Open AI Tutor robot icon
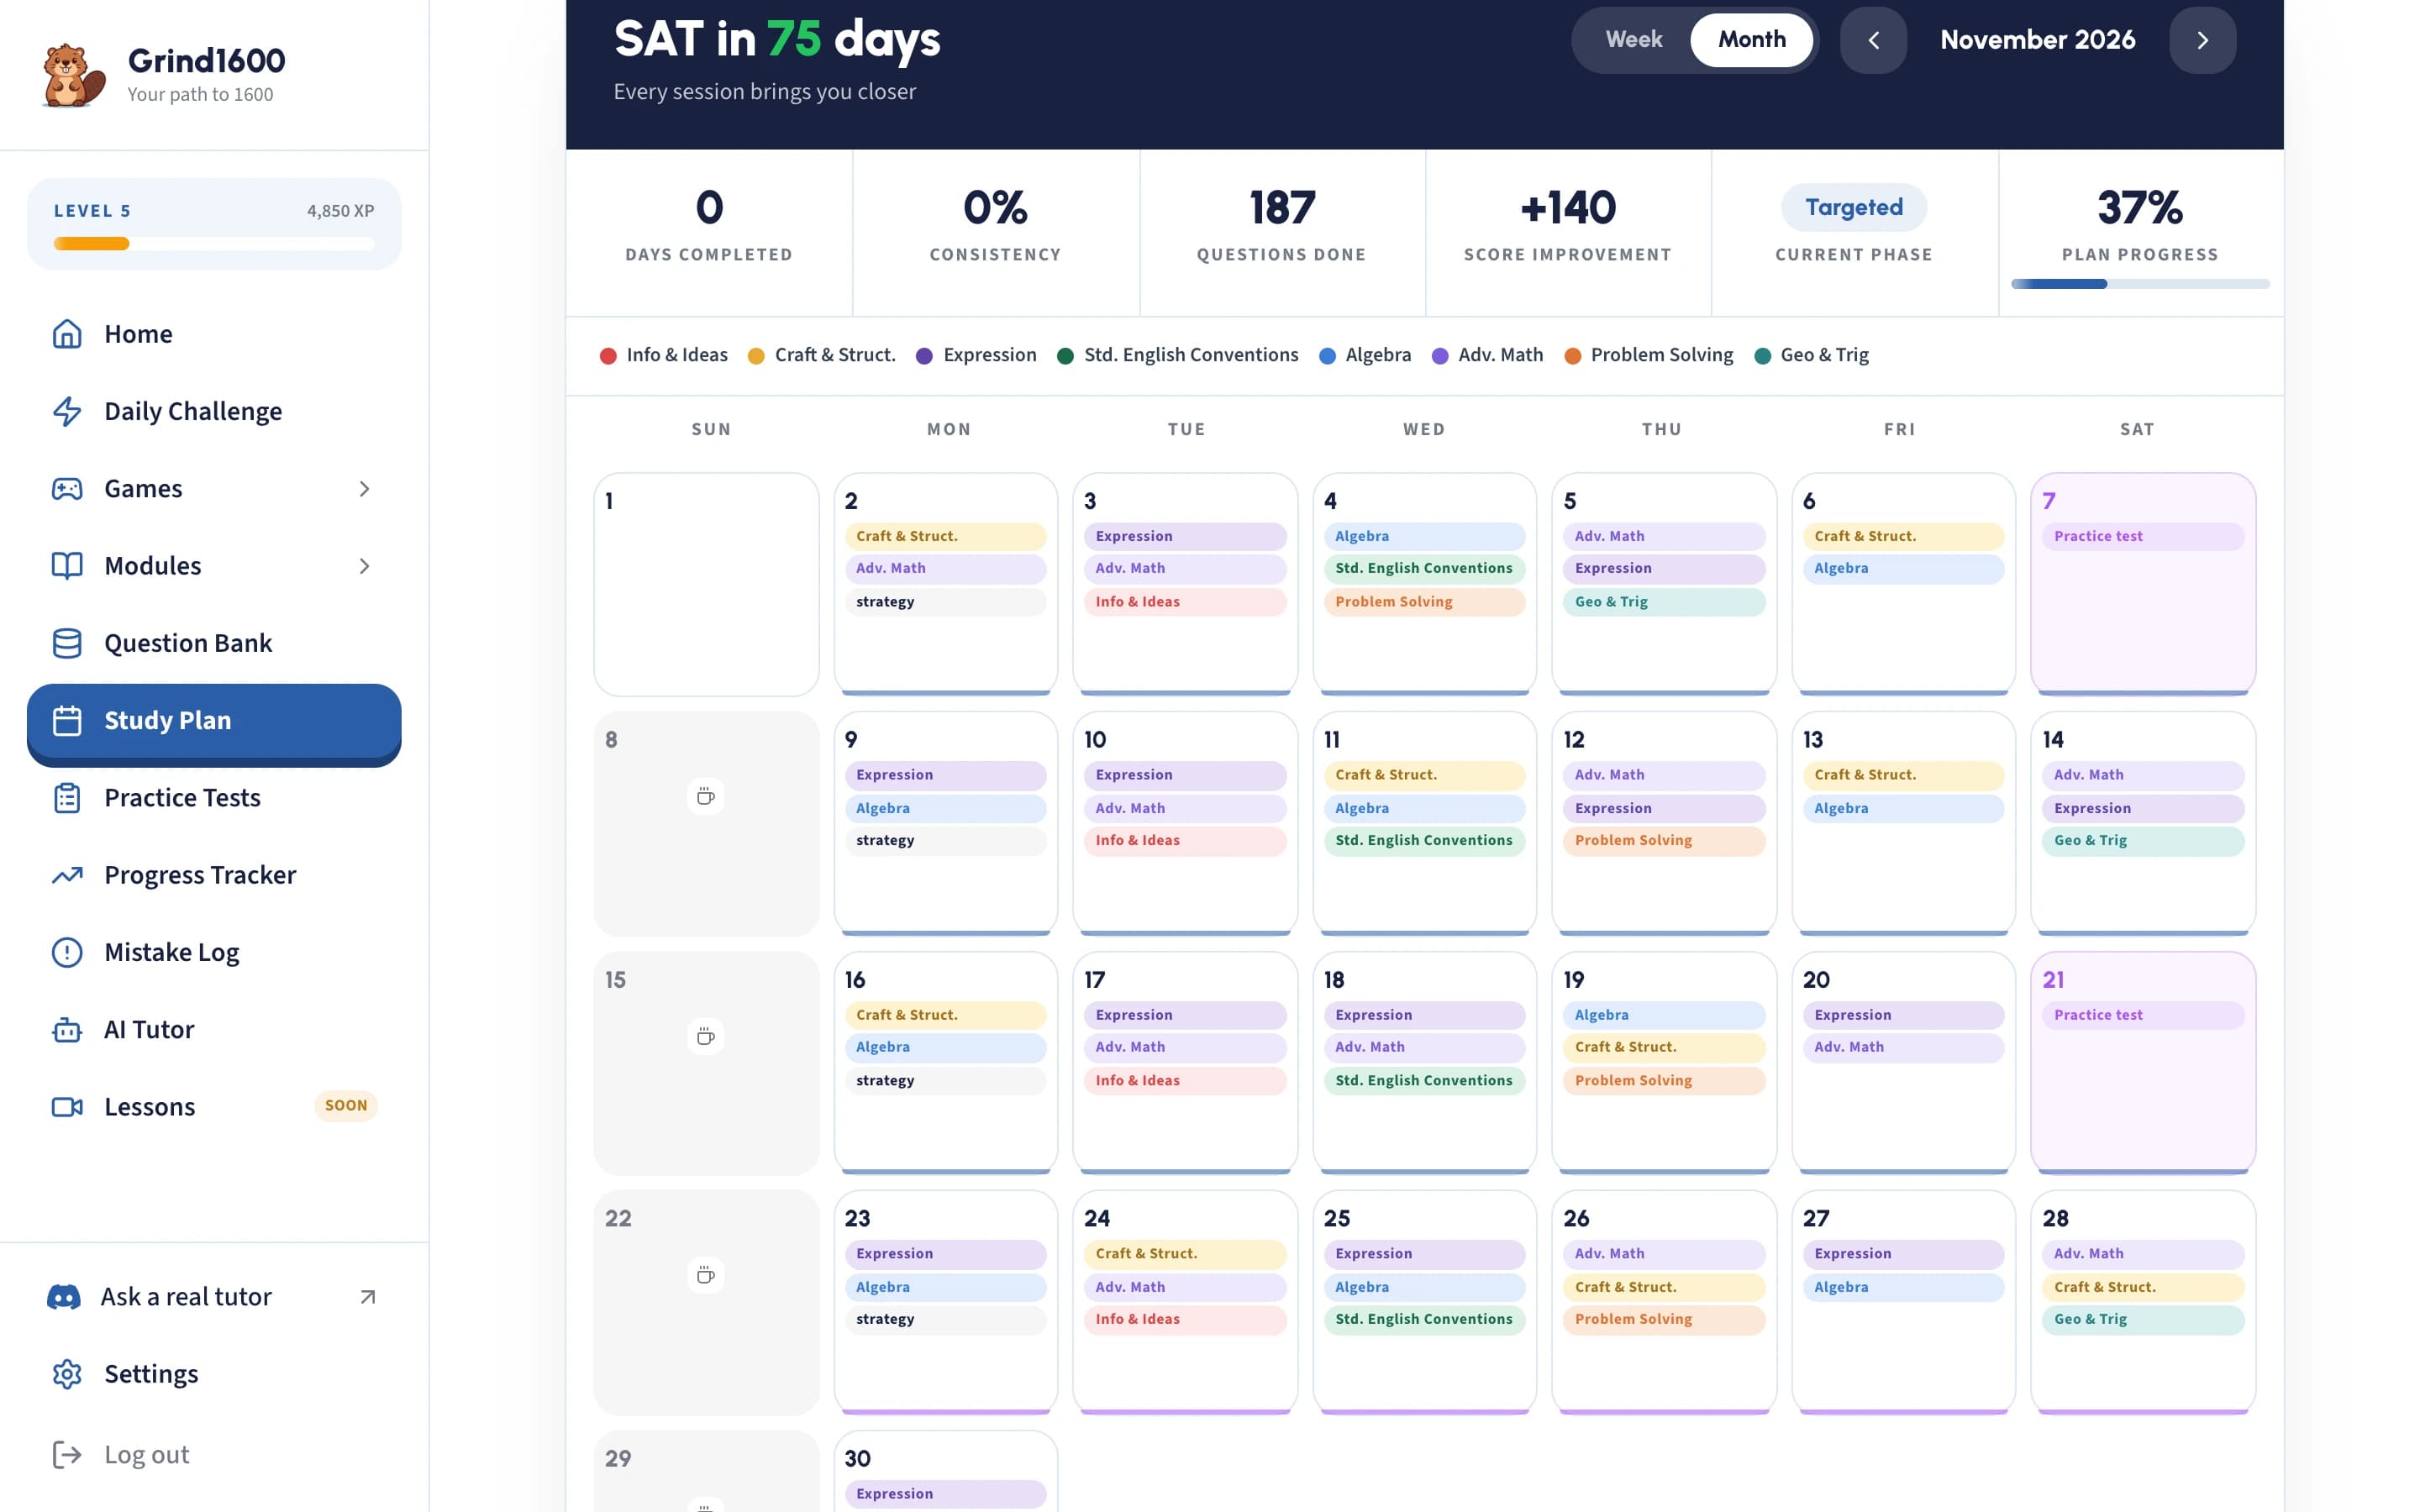2420x1512 pixels. [x=67, y=1029]
